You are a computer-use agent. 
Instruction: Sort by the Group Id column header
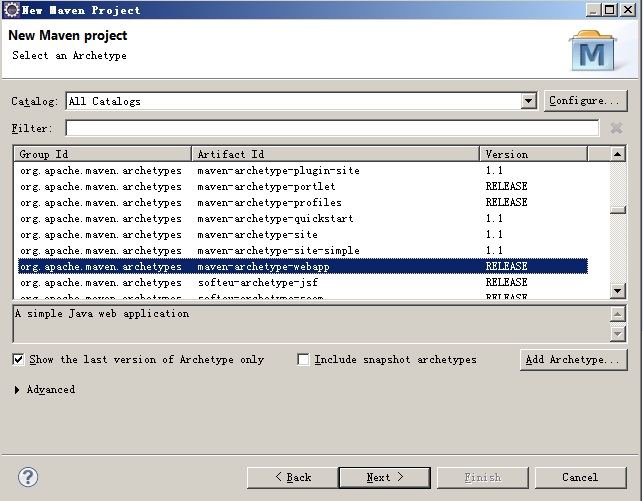(103, 154)
